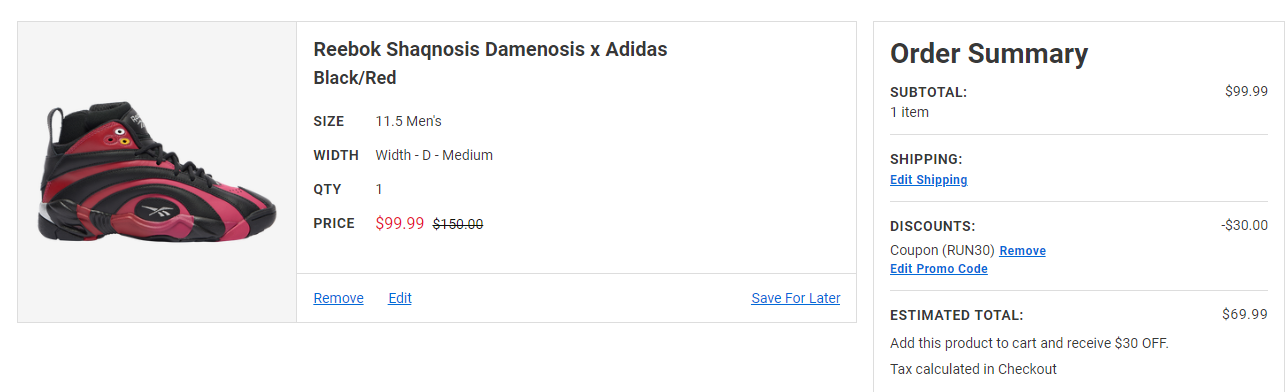Open the Edit link for the cart item
Viewport: 1287px width, 392px height.
[x=400, y=298]
